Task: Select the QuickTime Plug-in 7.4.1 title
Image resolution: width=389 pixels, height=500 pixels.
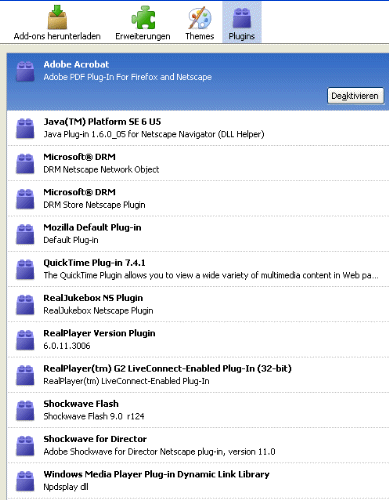Action: pyautogui.click(x=95, y=263)
